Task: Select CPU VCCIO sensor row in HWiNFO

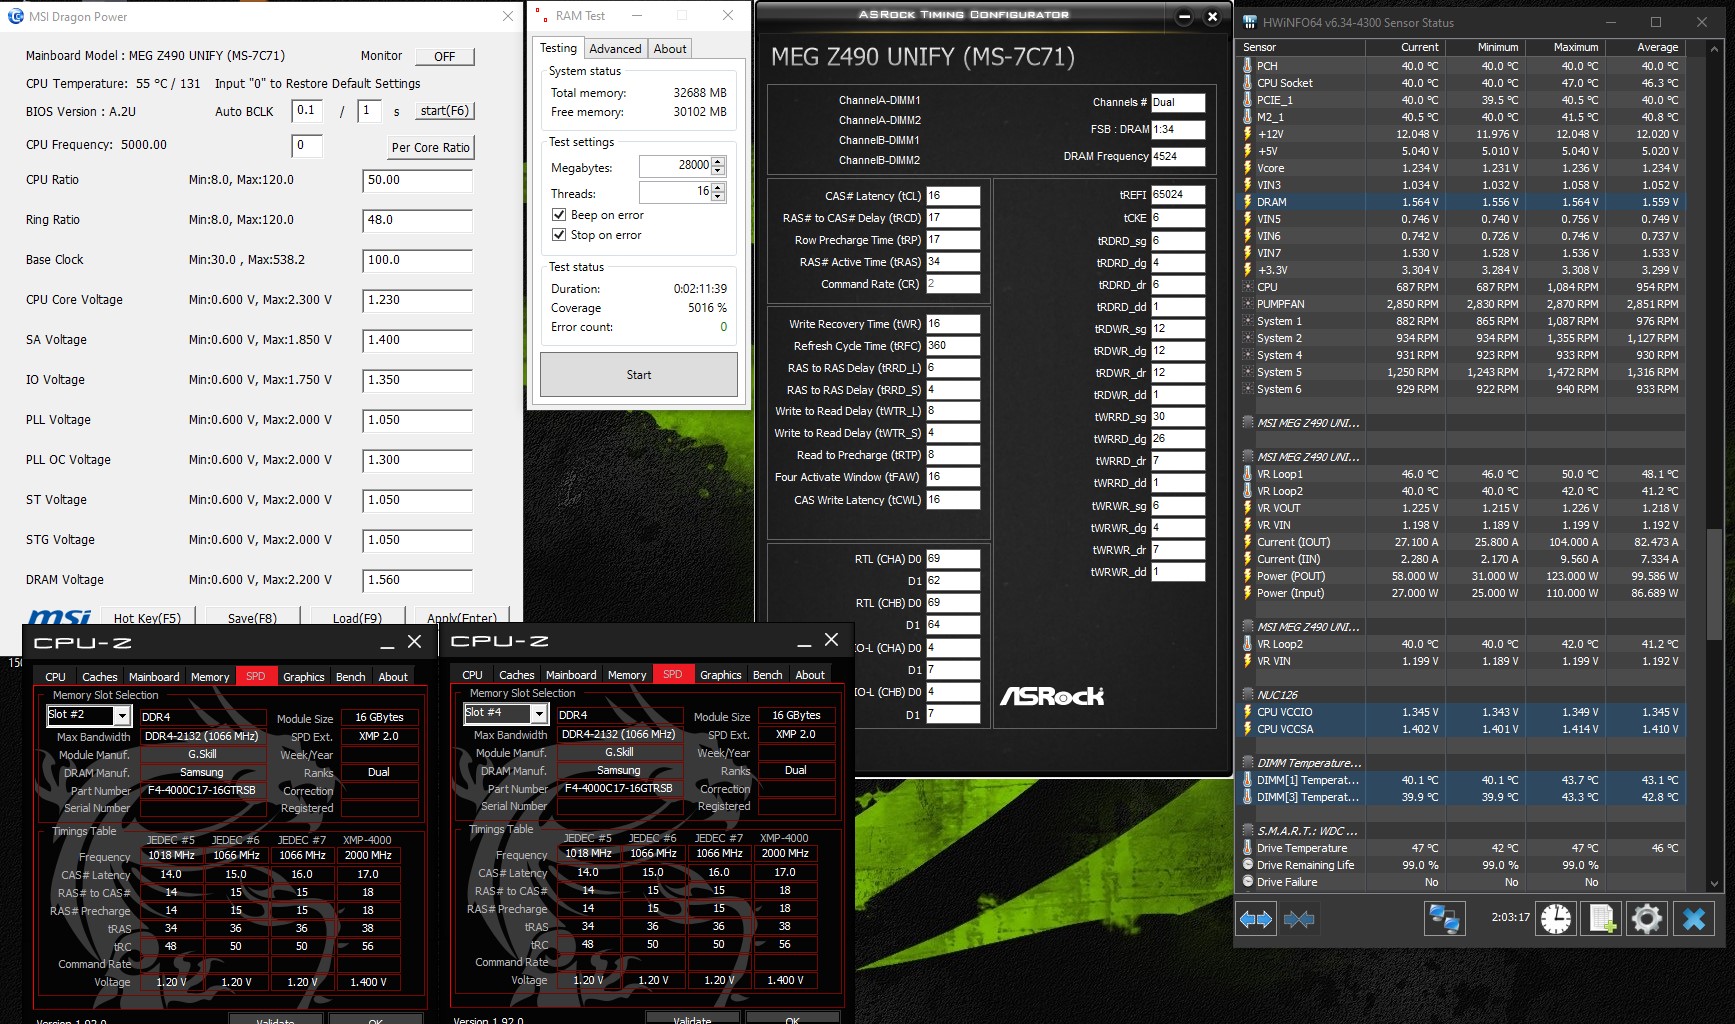Action: click(x=1462, y=712)
